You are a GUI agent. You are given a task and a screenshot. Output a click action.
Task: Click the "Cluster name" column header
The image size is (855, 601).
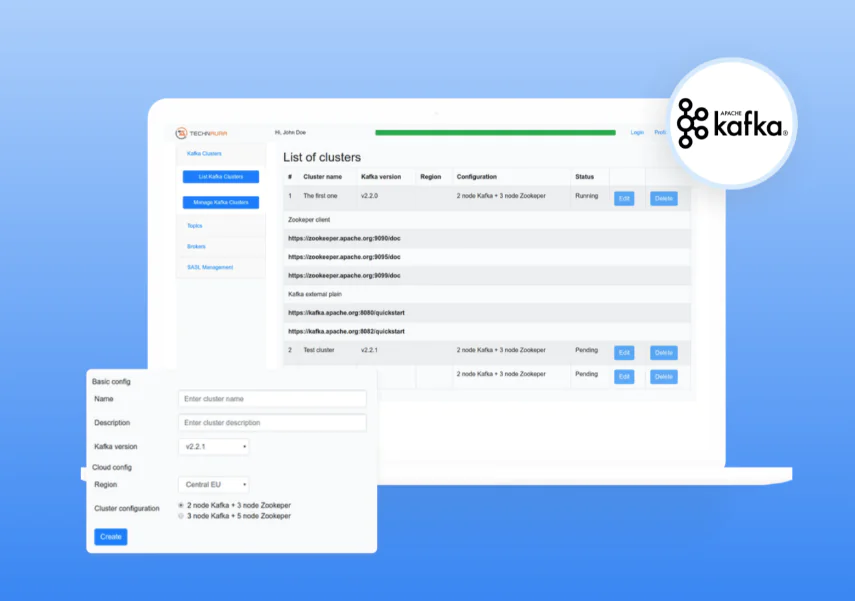tap(322, 177)
